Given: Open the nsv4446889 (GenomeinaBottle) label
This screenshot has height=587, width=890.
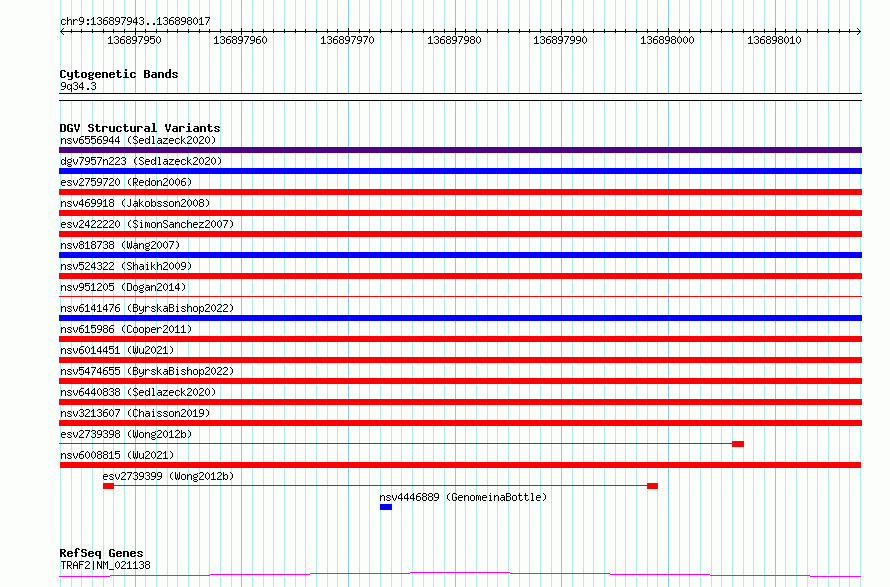Looking at the screenshot, I should (x=463, y=497).
